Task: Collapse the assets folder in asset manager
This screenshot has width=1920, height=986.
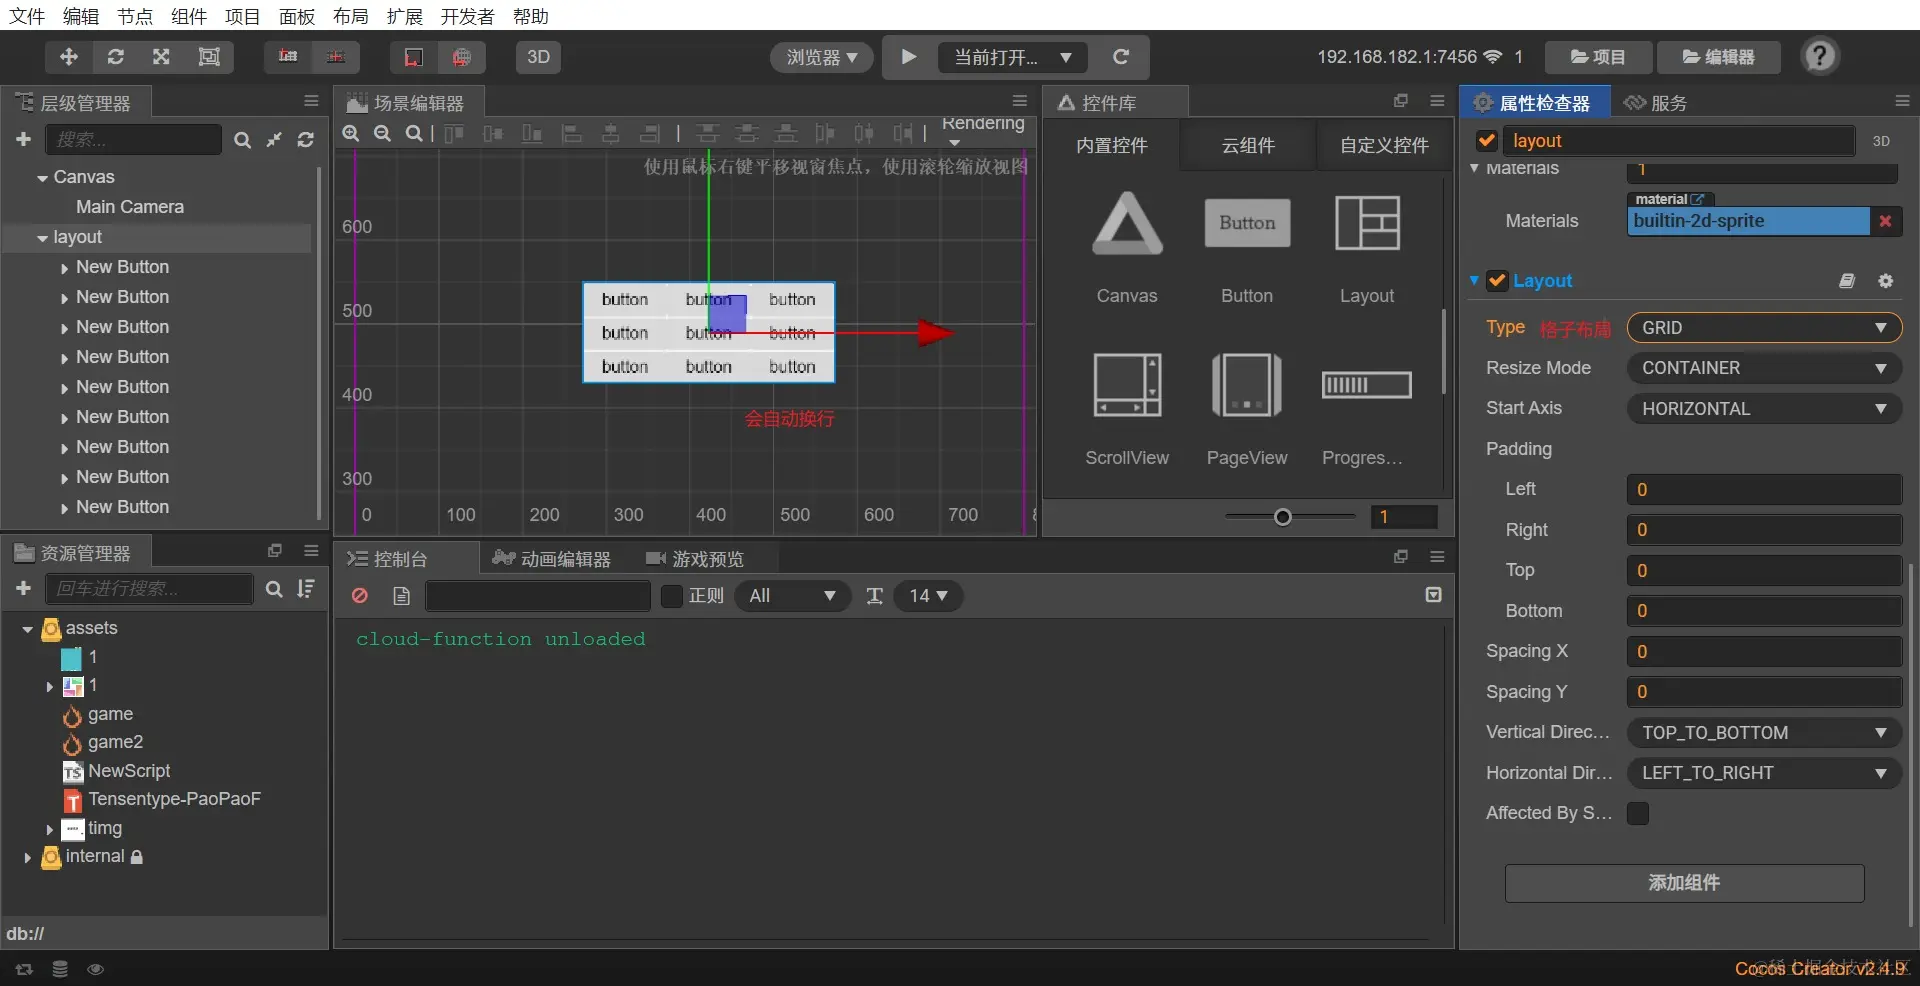Action: [x=28, y=629]
